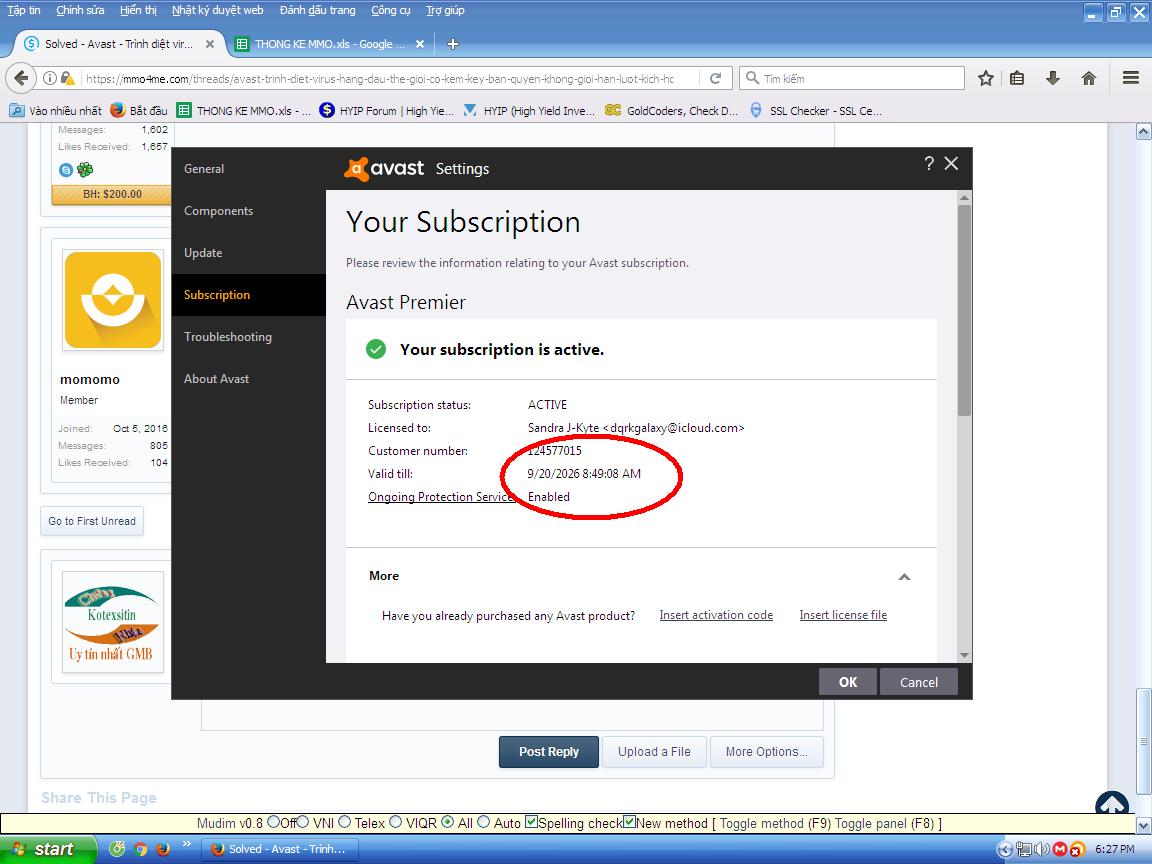Bookmark this page with the star icon
Image resolution: width=1152 pixels, height=864 pixels.
coord(985,78)
